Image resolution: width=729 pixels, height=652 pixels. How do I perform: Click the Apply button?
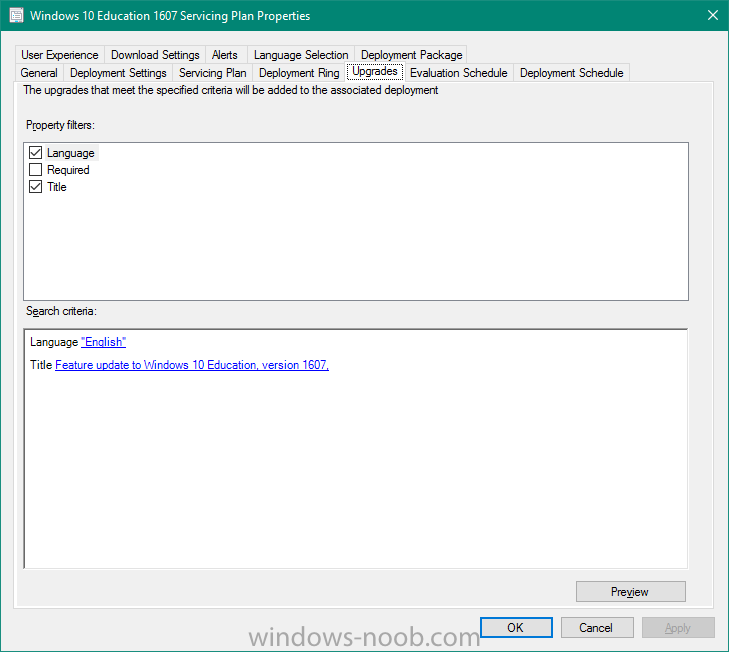pos(678,628)
